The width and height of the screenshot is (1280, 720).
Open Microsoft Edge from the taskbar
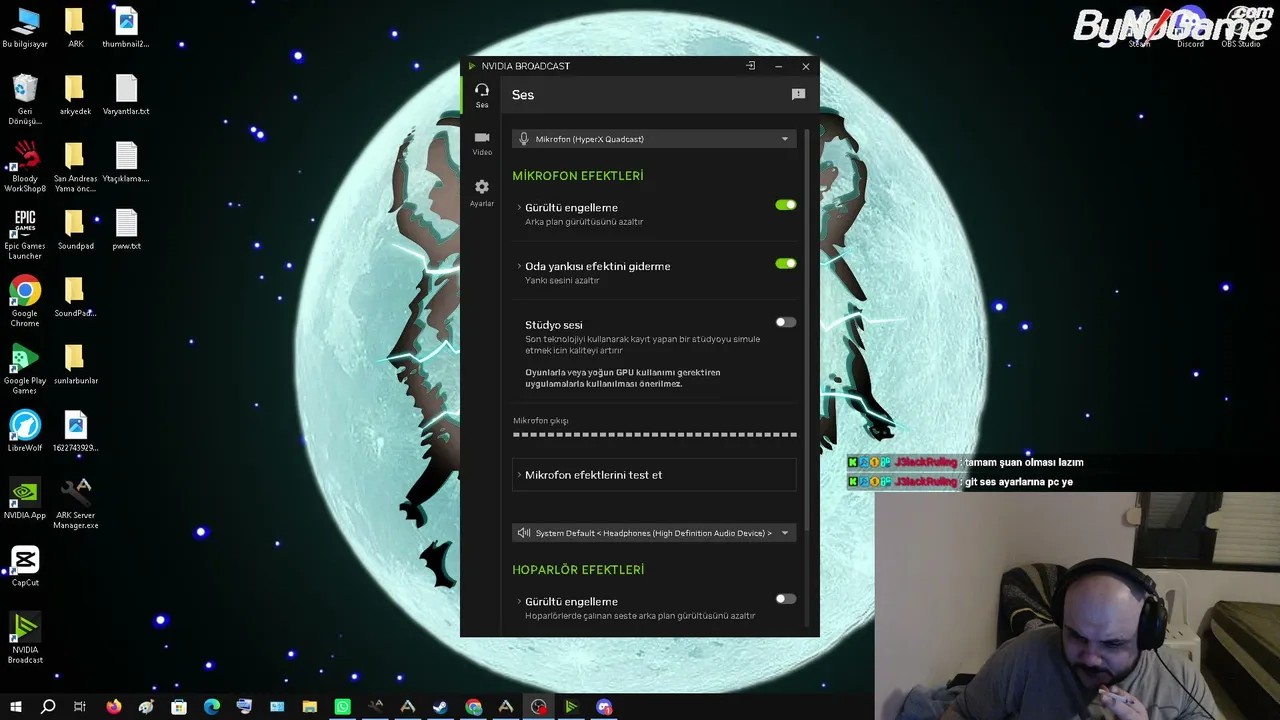(212, 707)
